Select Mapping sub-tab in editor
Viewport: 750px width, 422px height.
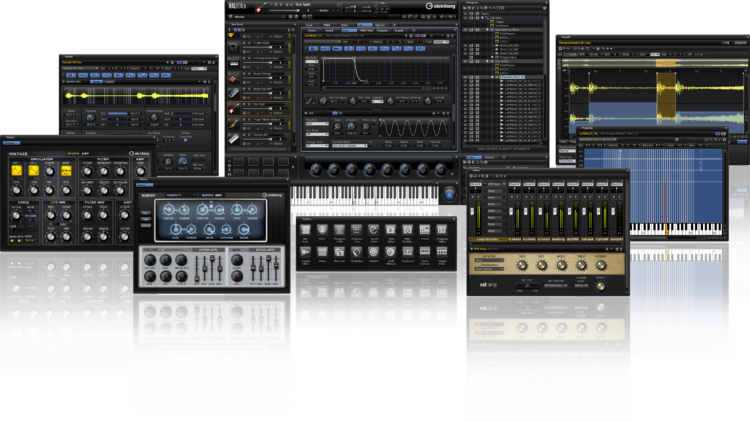[383, 31]
